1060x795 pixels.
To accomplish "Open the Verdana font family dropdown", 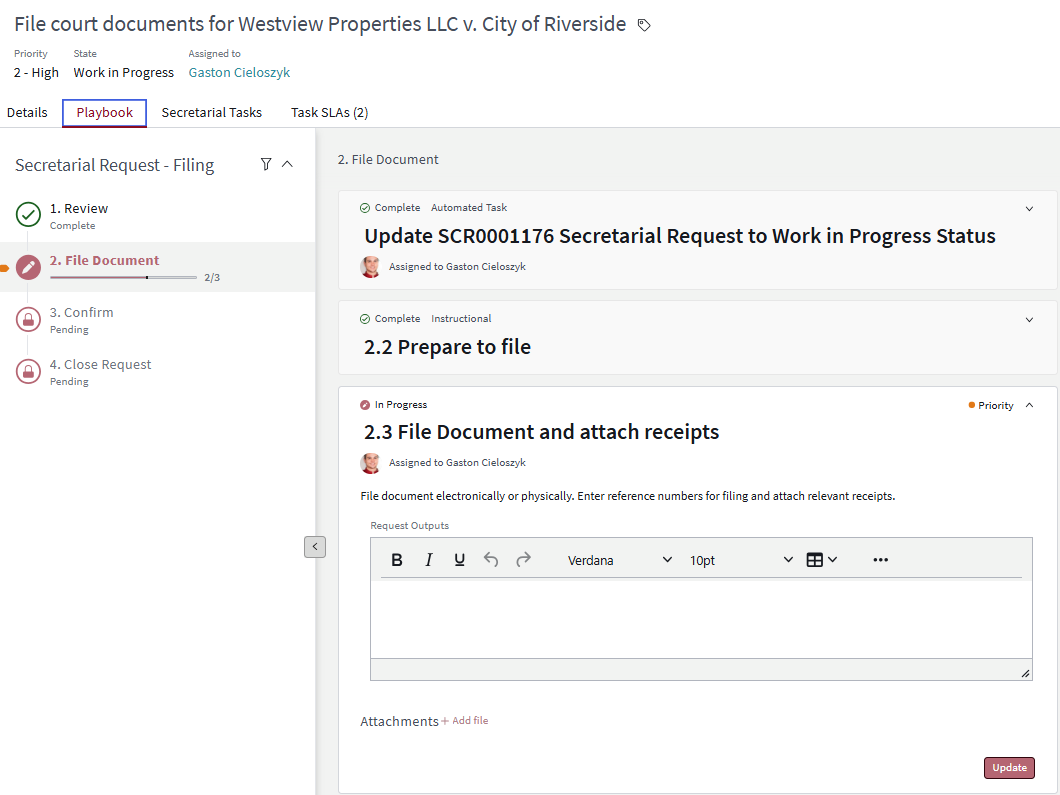I will pyautogui.click(x=620, y=560).
